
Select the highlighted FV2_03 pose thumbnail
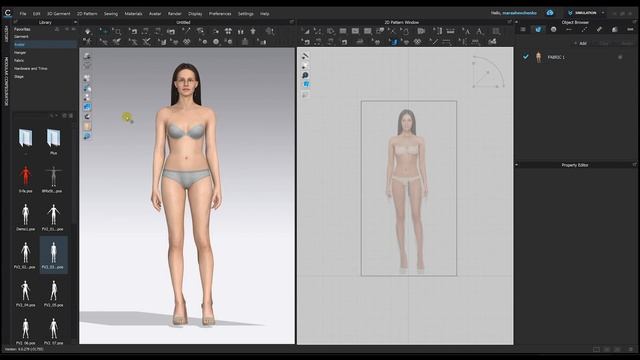53,255
